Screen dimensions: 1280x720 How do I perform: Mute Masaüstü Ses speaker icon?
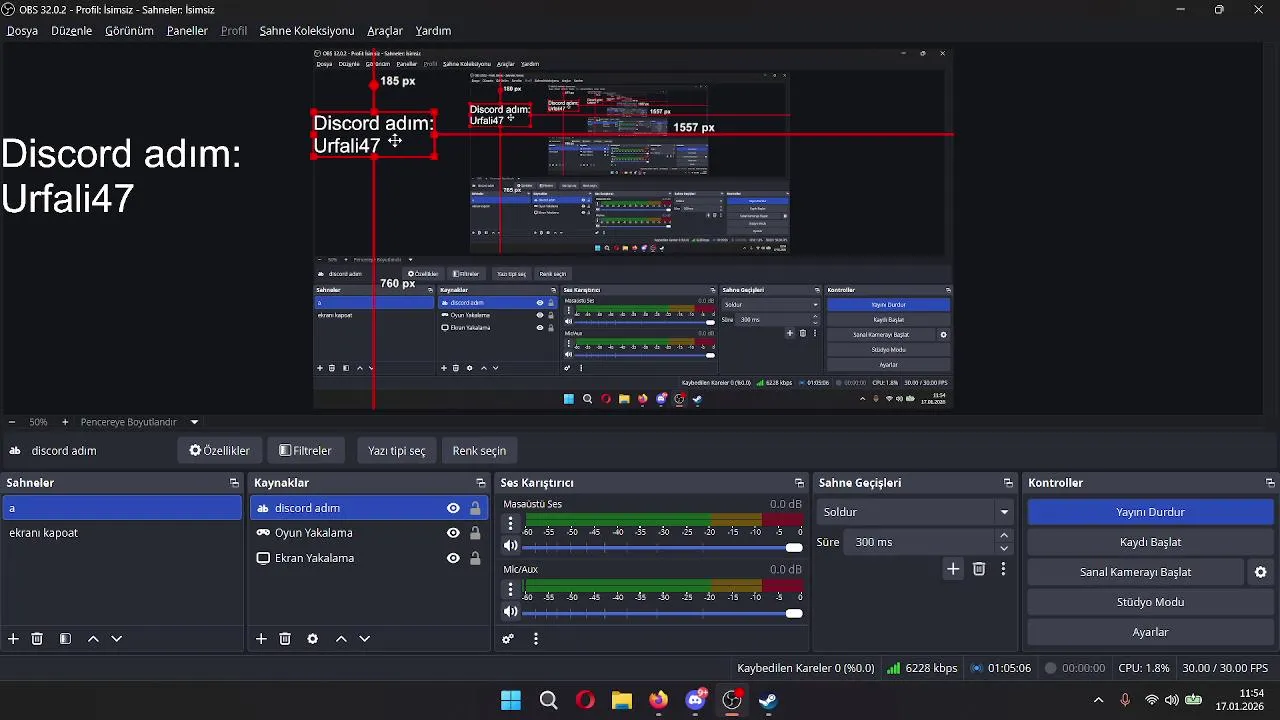pyautogui.click(x=510, y=546)
